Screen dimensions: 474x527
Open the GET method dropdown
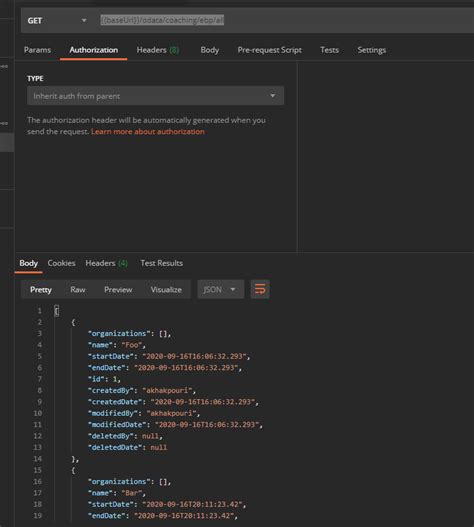pos(57,21)
